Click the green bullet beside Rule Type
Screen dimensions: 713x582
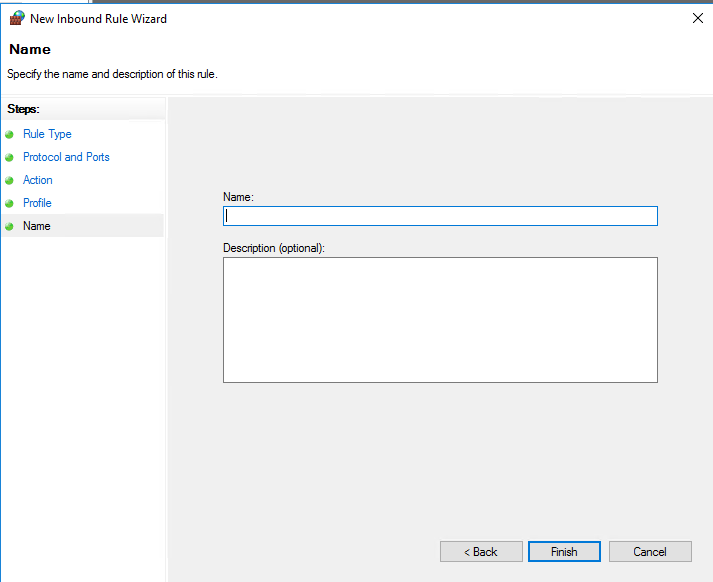tap(10, 135)
